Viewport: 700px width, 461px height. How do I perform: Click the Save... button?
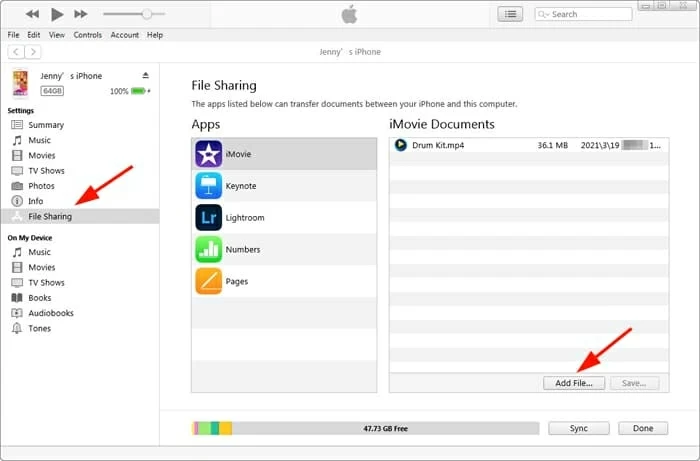pos(634,383)
